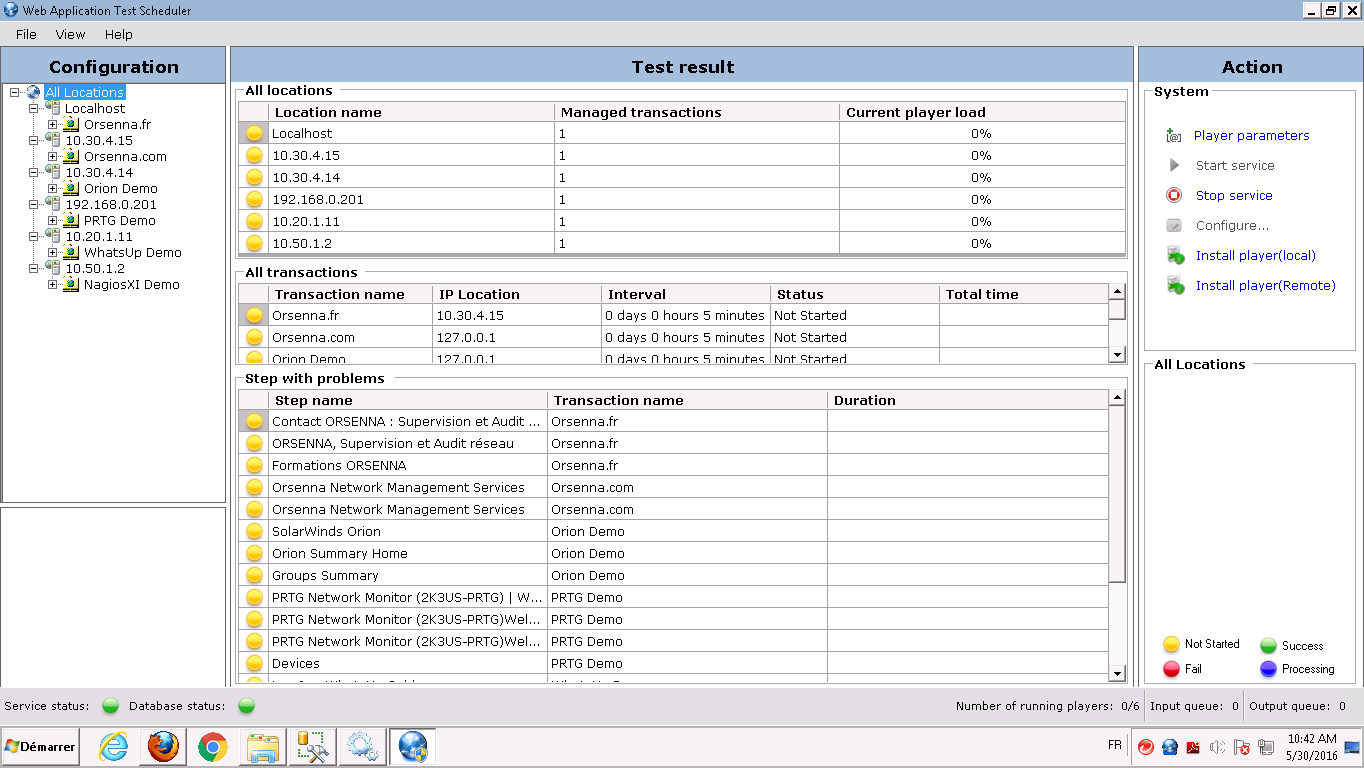The width and height of the screenshot is (1364, 768).
Task: Select the Groups Summary step row
Action: (x=674, y=575)
